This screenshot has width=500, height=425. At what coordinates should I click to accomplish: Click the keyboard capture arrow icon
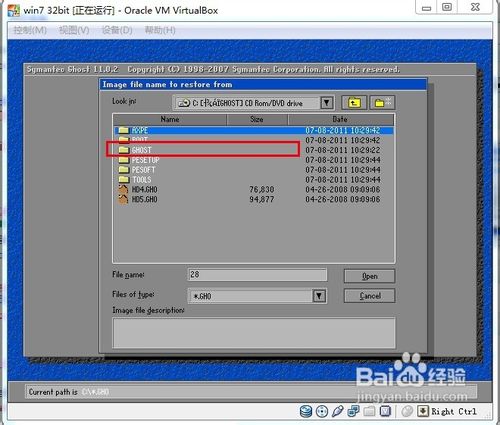pos(423,411)
